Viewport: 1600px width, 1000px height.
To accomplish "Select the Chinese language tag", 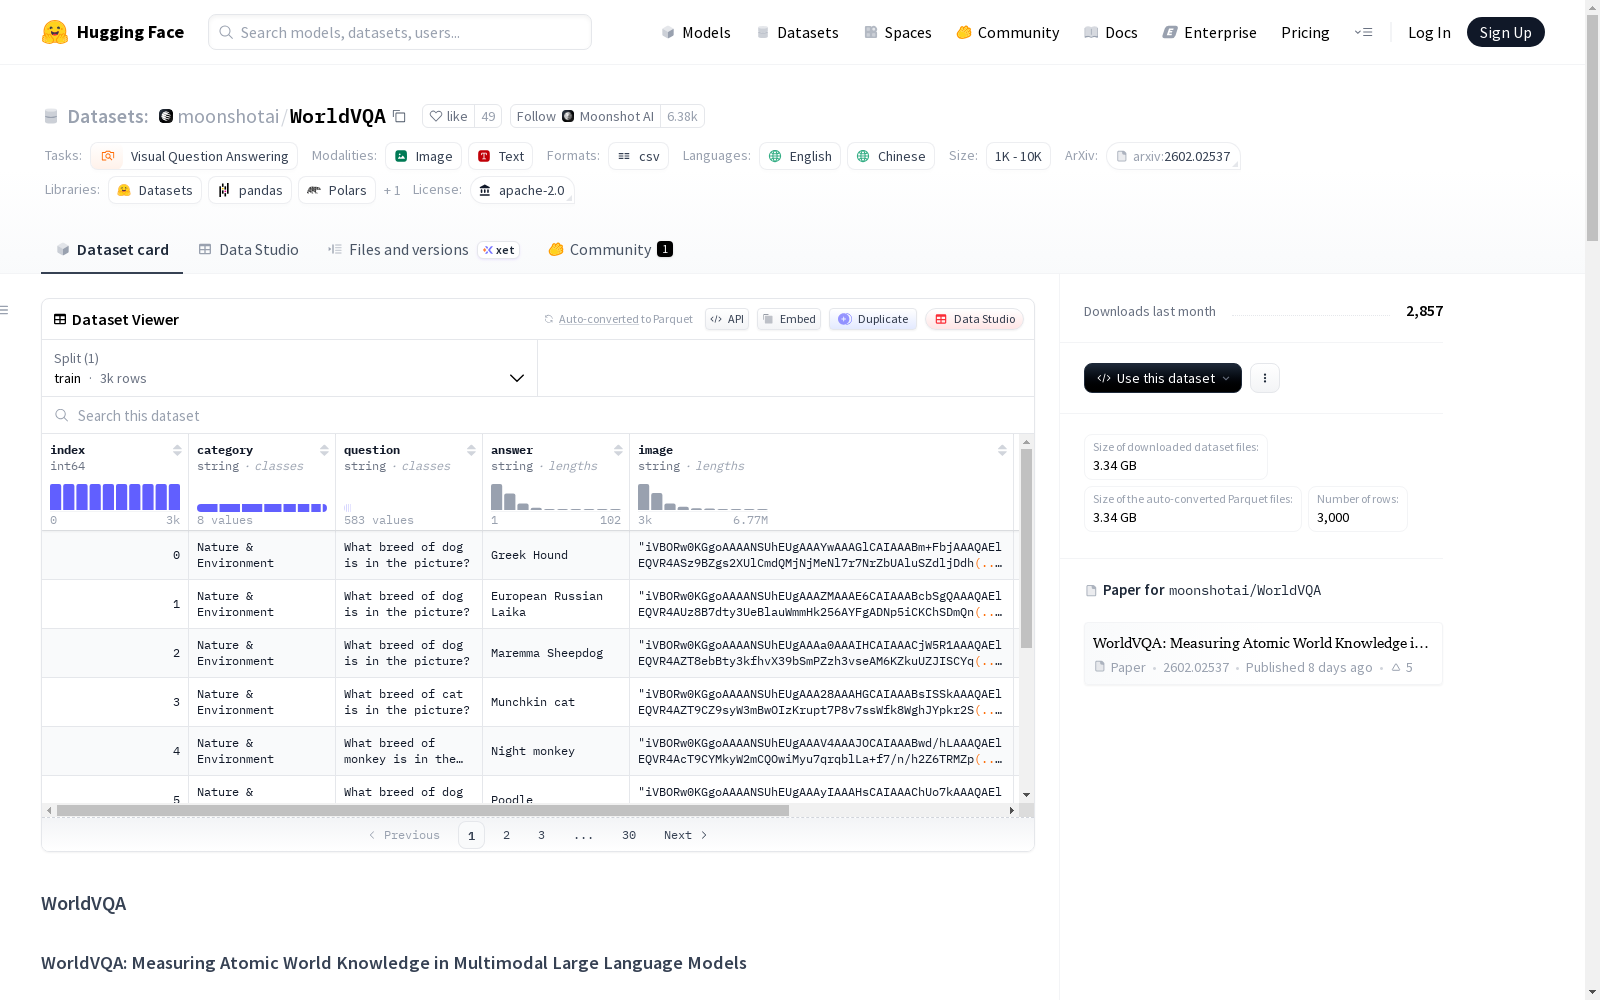I will click(891, 156).
